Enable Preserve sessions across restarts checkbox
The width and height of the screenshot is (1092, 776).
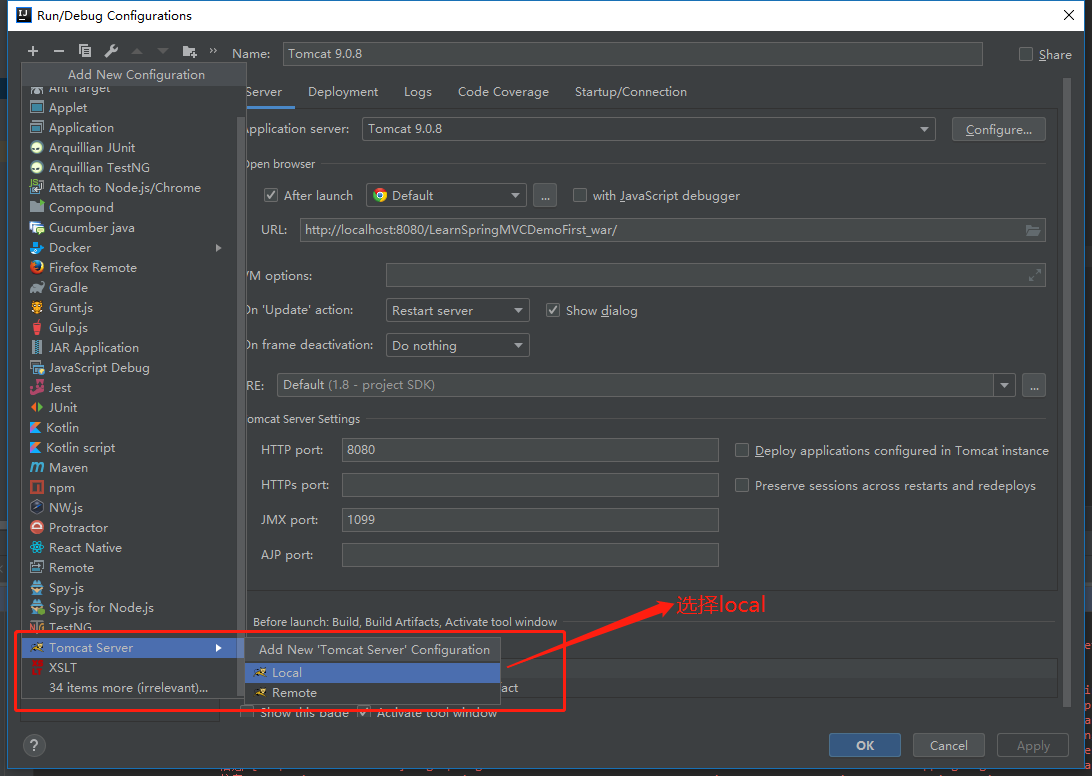pos(742,486)
